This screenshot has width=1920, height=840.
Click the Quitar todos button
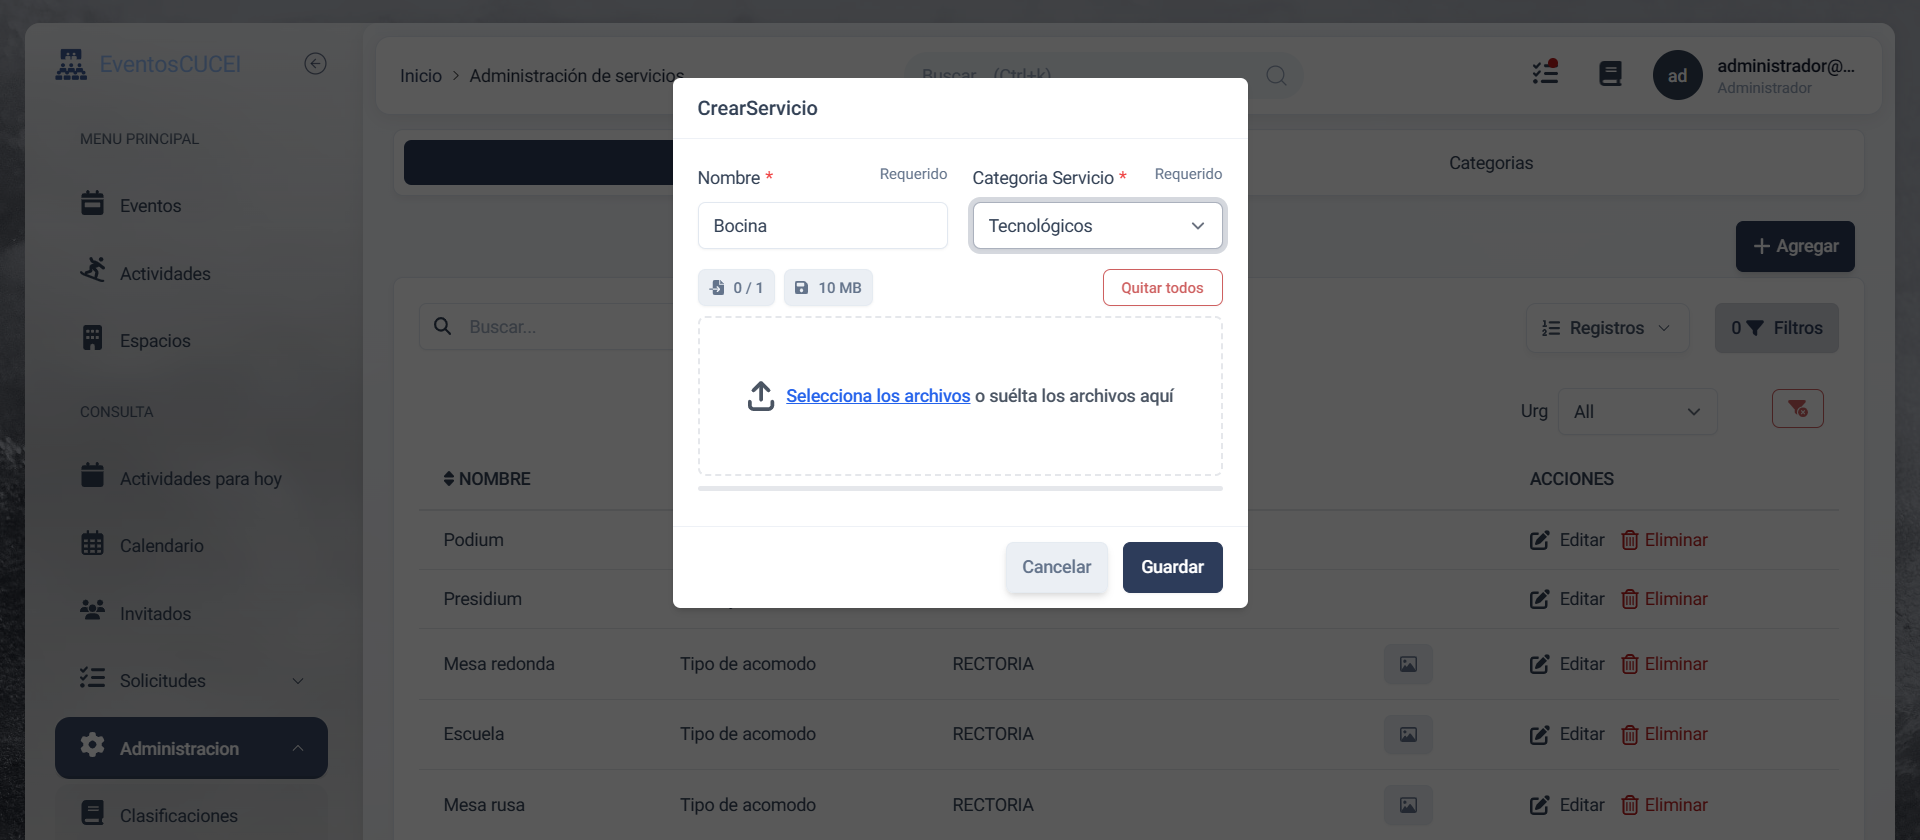(x=1162, y=288)
